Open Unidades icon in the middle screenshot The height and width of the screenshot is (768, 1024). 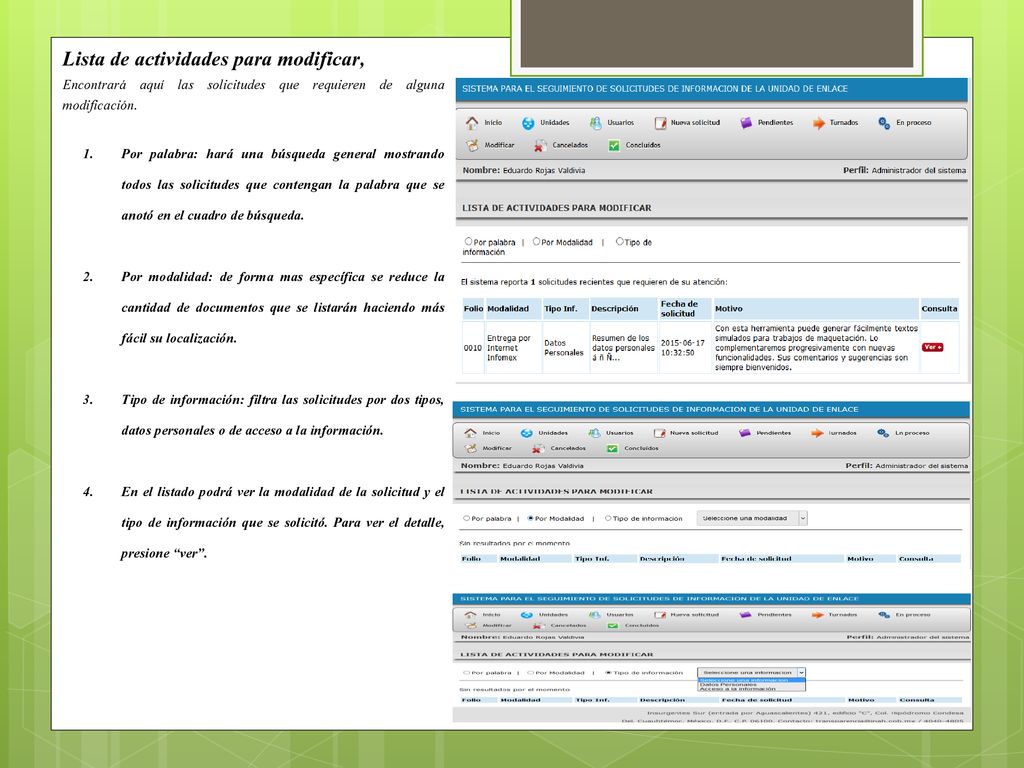click(x=526, y=433)
